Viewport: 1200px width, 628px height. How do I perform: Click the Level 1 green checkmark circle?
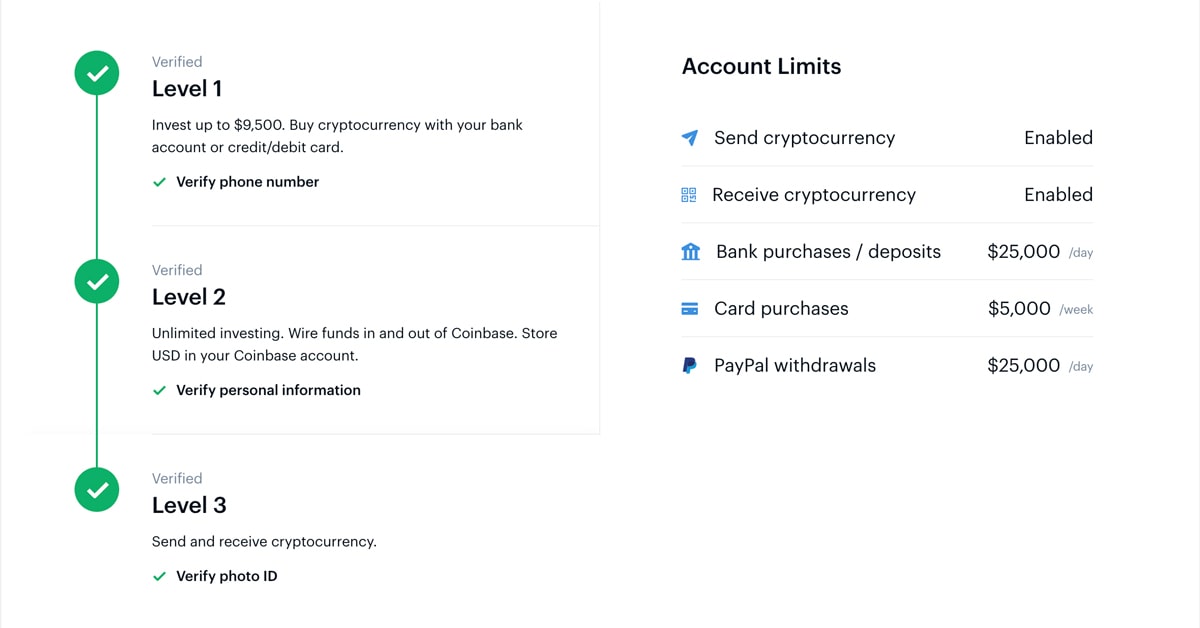tap(96, 72)
